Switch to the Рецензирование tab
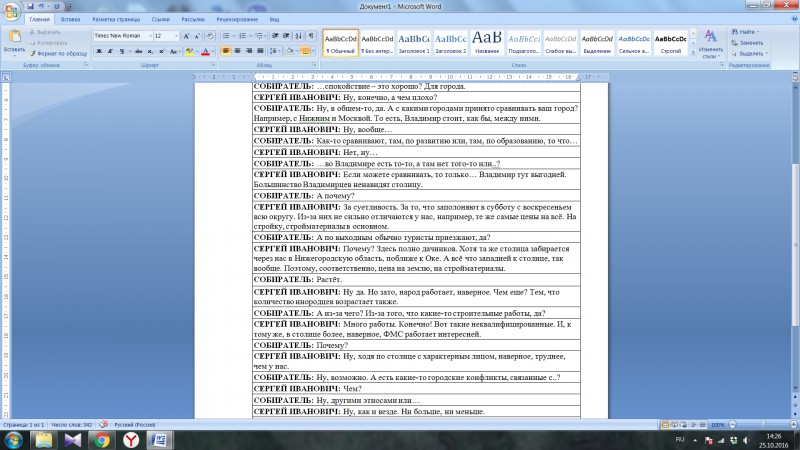 237,19
